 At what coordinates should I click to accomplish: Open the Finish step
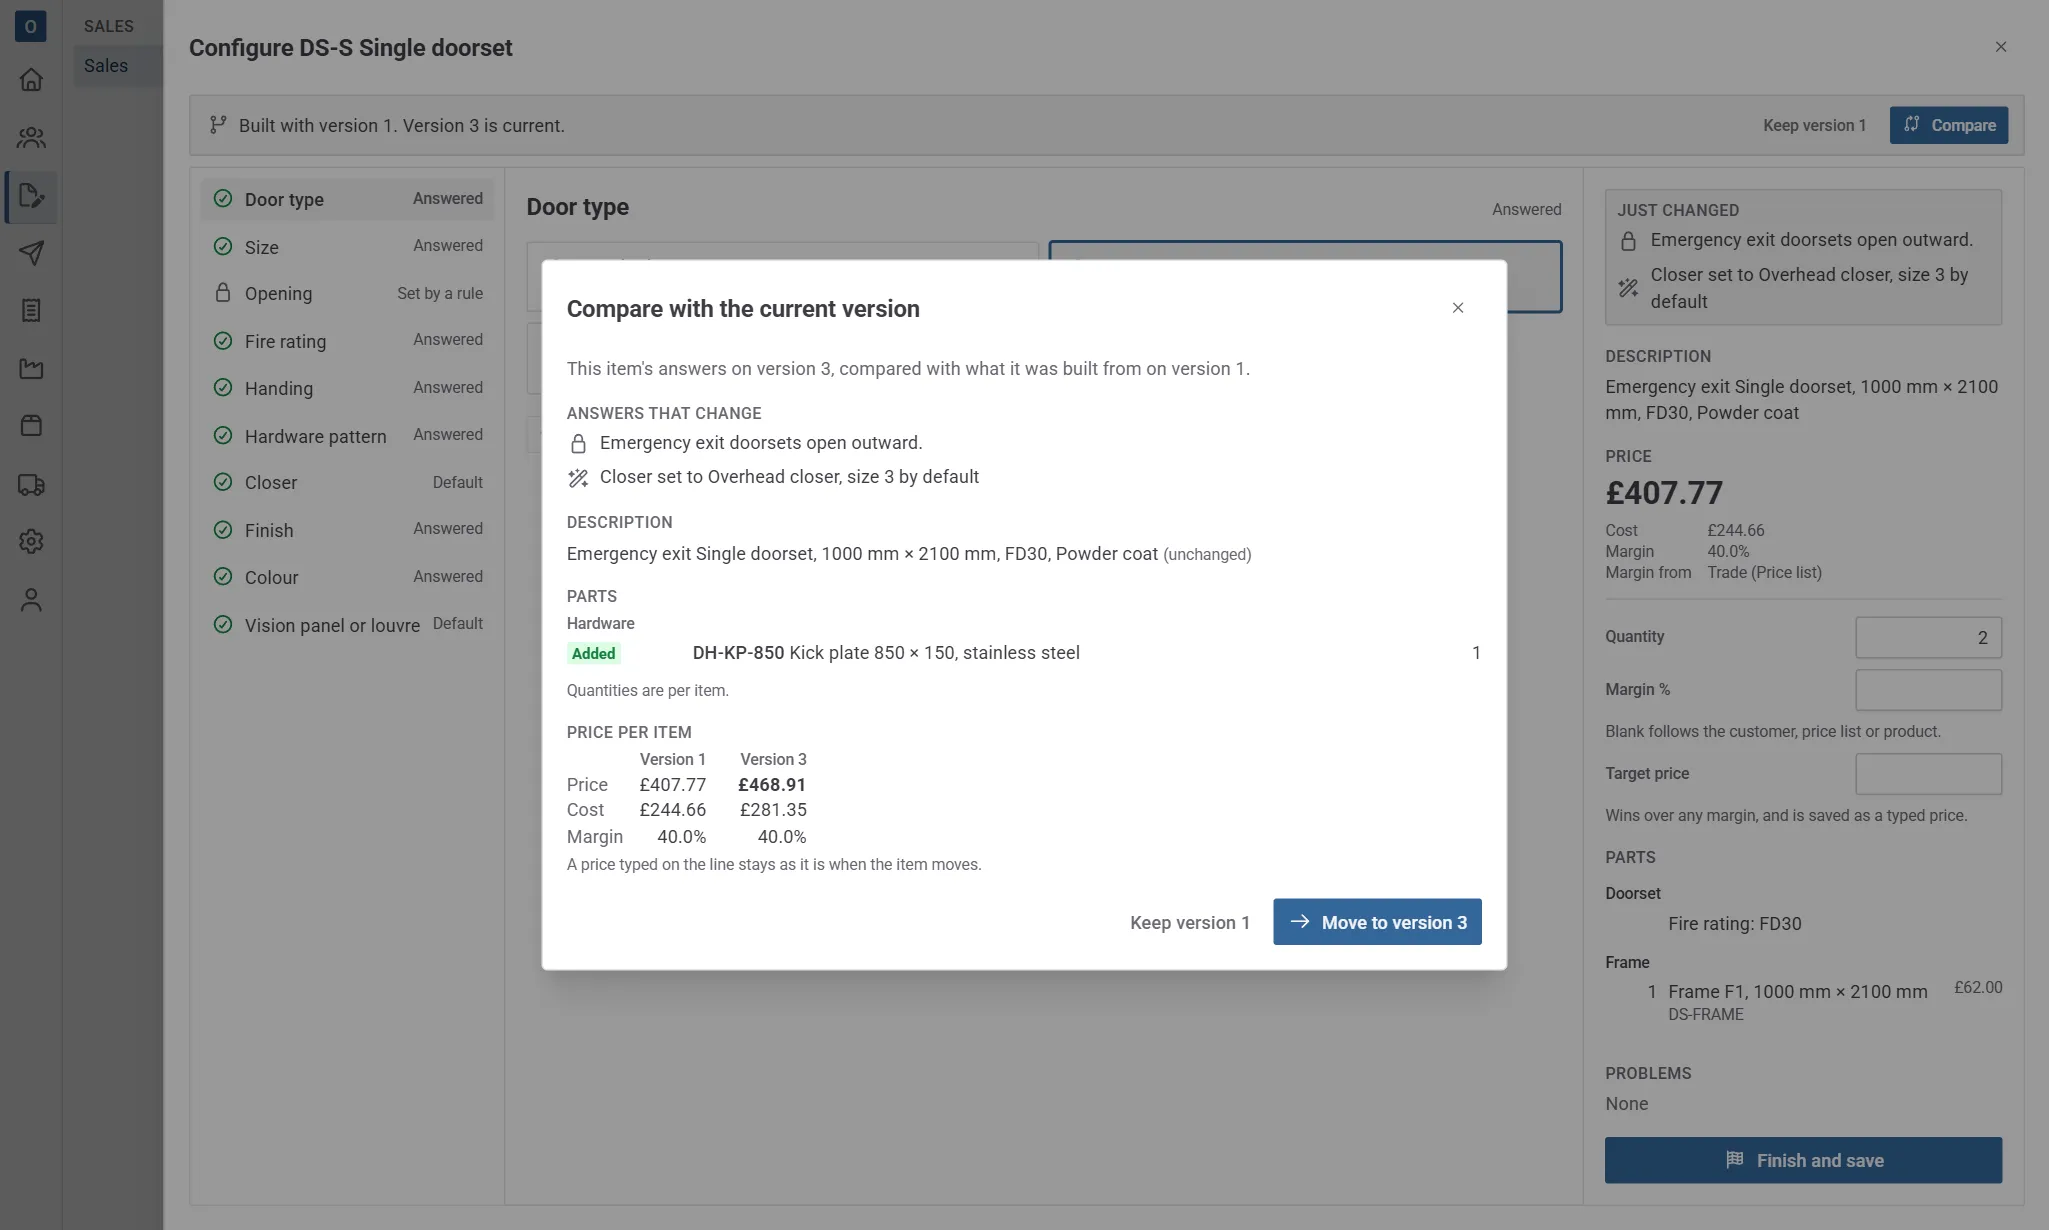[x=348, y=530]
